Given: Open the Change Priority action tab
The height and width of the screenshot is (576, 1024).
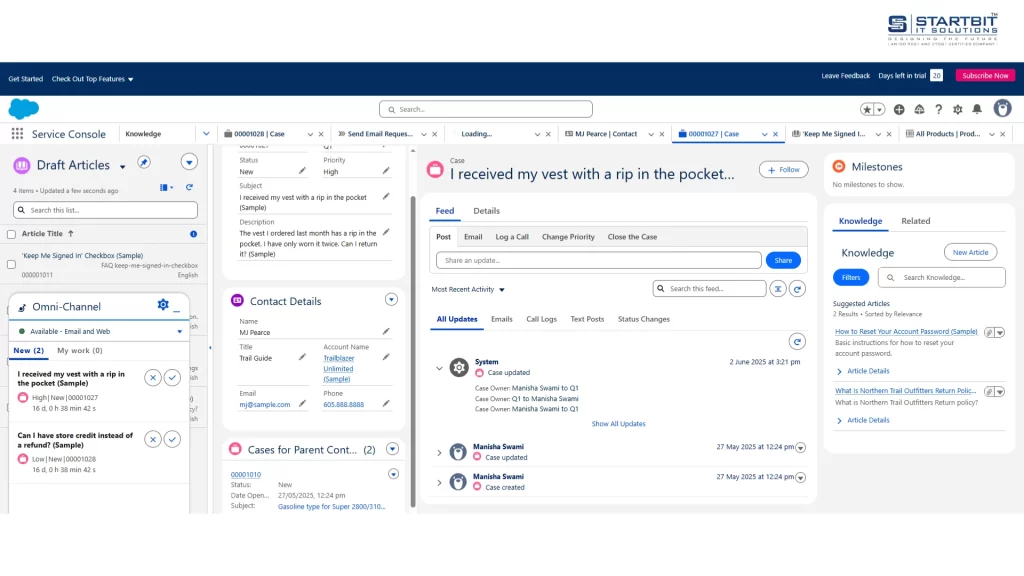Looking at the screenshot, I should tap(568, 237).
